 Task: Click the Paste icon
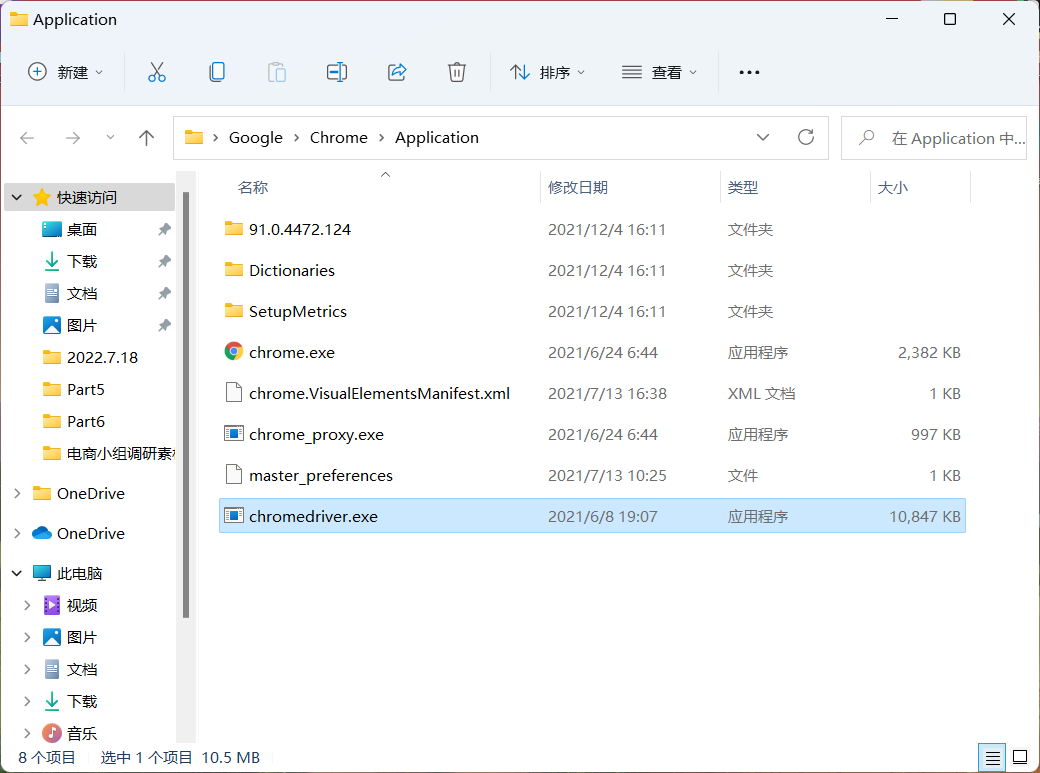pyautogui.click(x=276, y=71)
